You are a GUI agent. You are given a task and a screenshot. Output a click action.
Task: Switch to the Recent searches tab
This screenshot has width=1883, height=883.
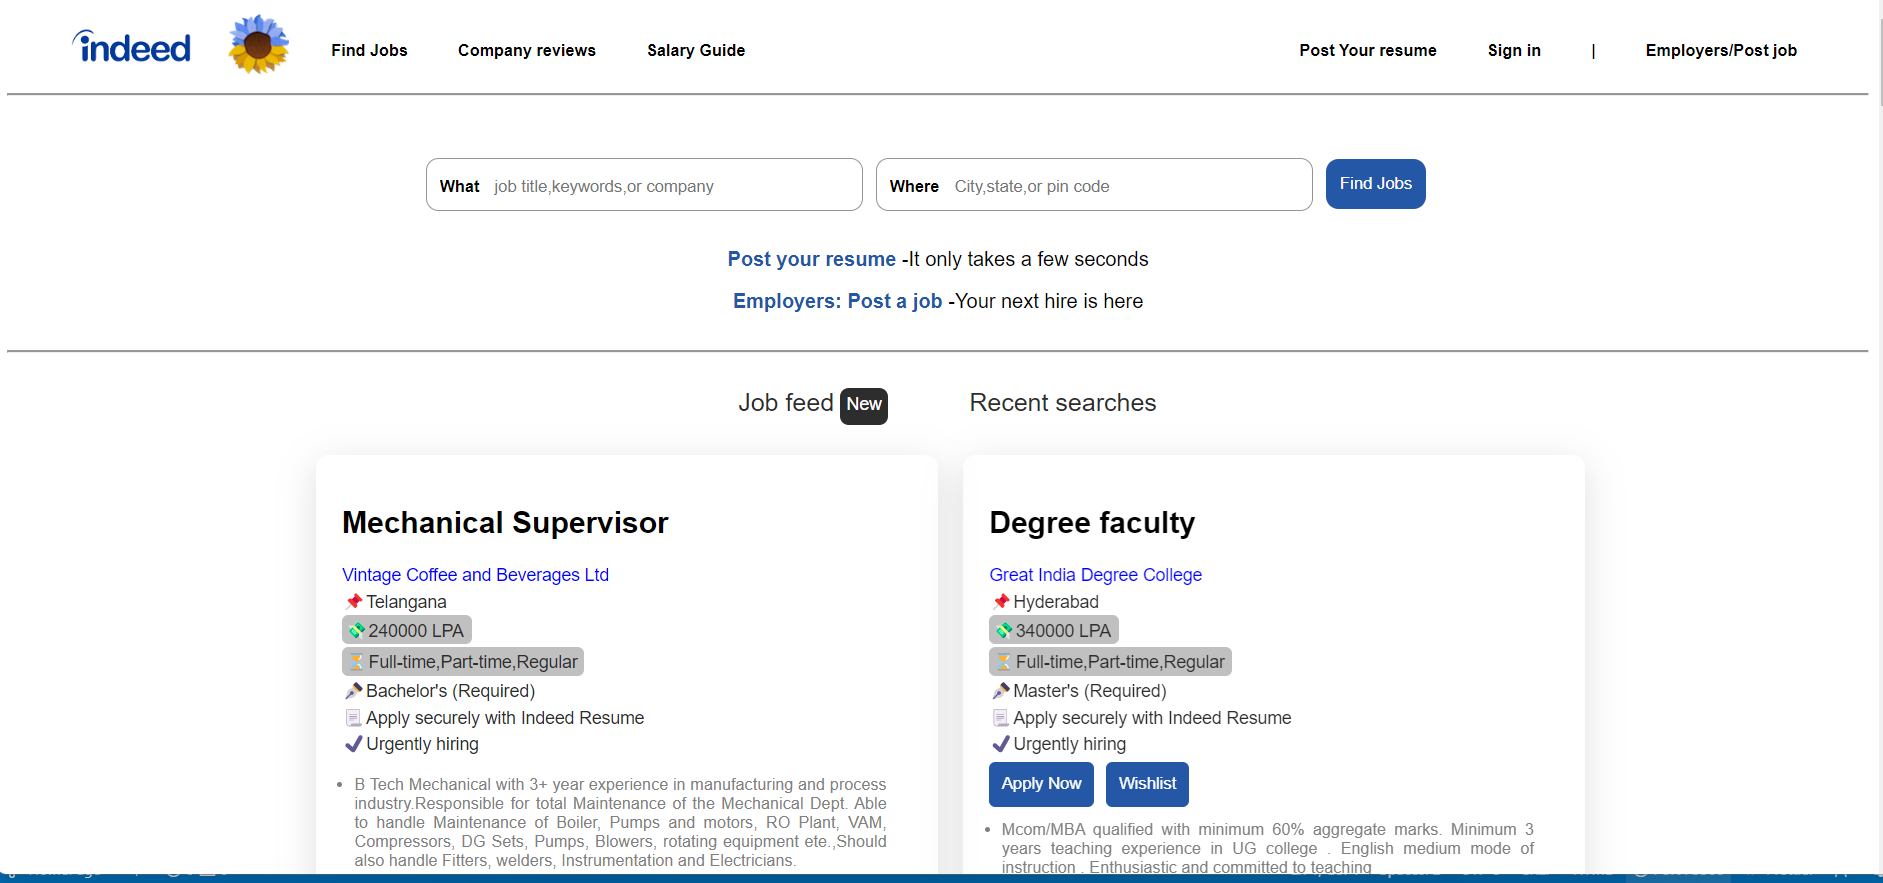[x=1062, y=403]
